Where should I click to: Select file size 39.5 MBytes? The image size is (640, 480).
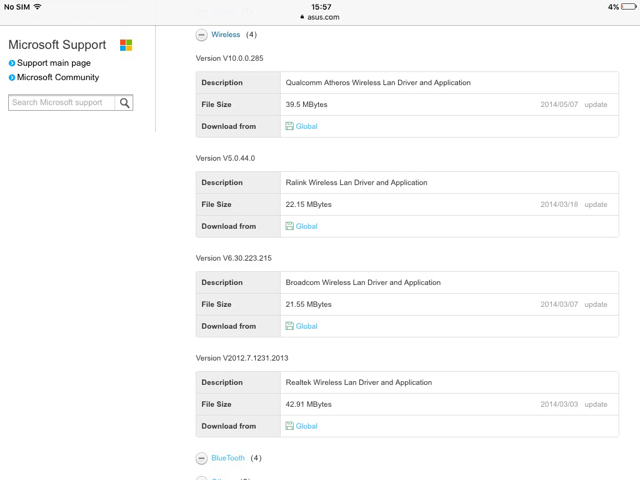(307, 104)
